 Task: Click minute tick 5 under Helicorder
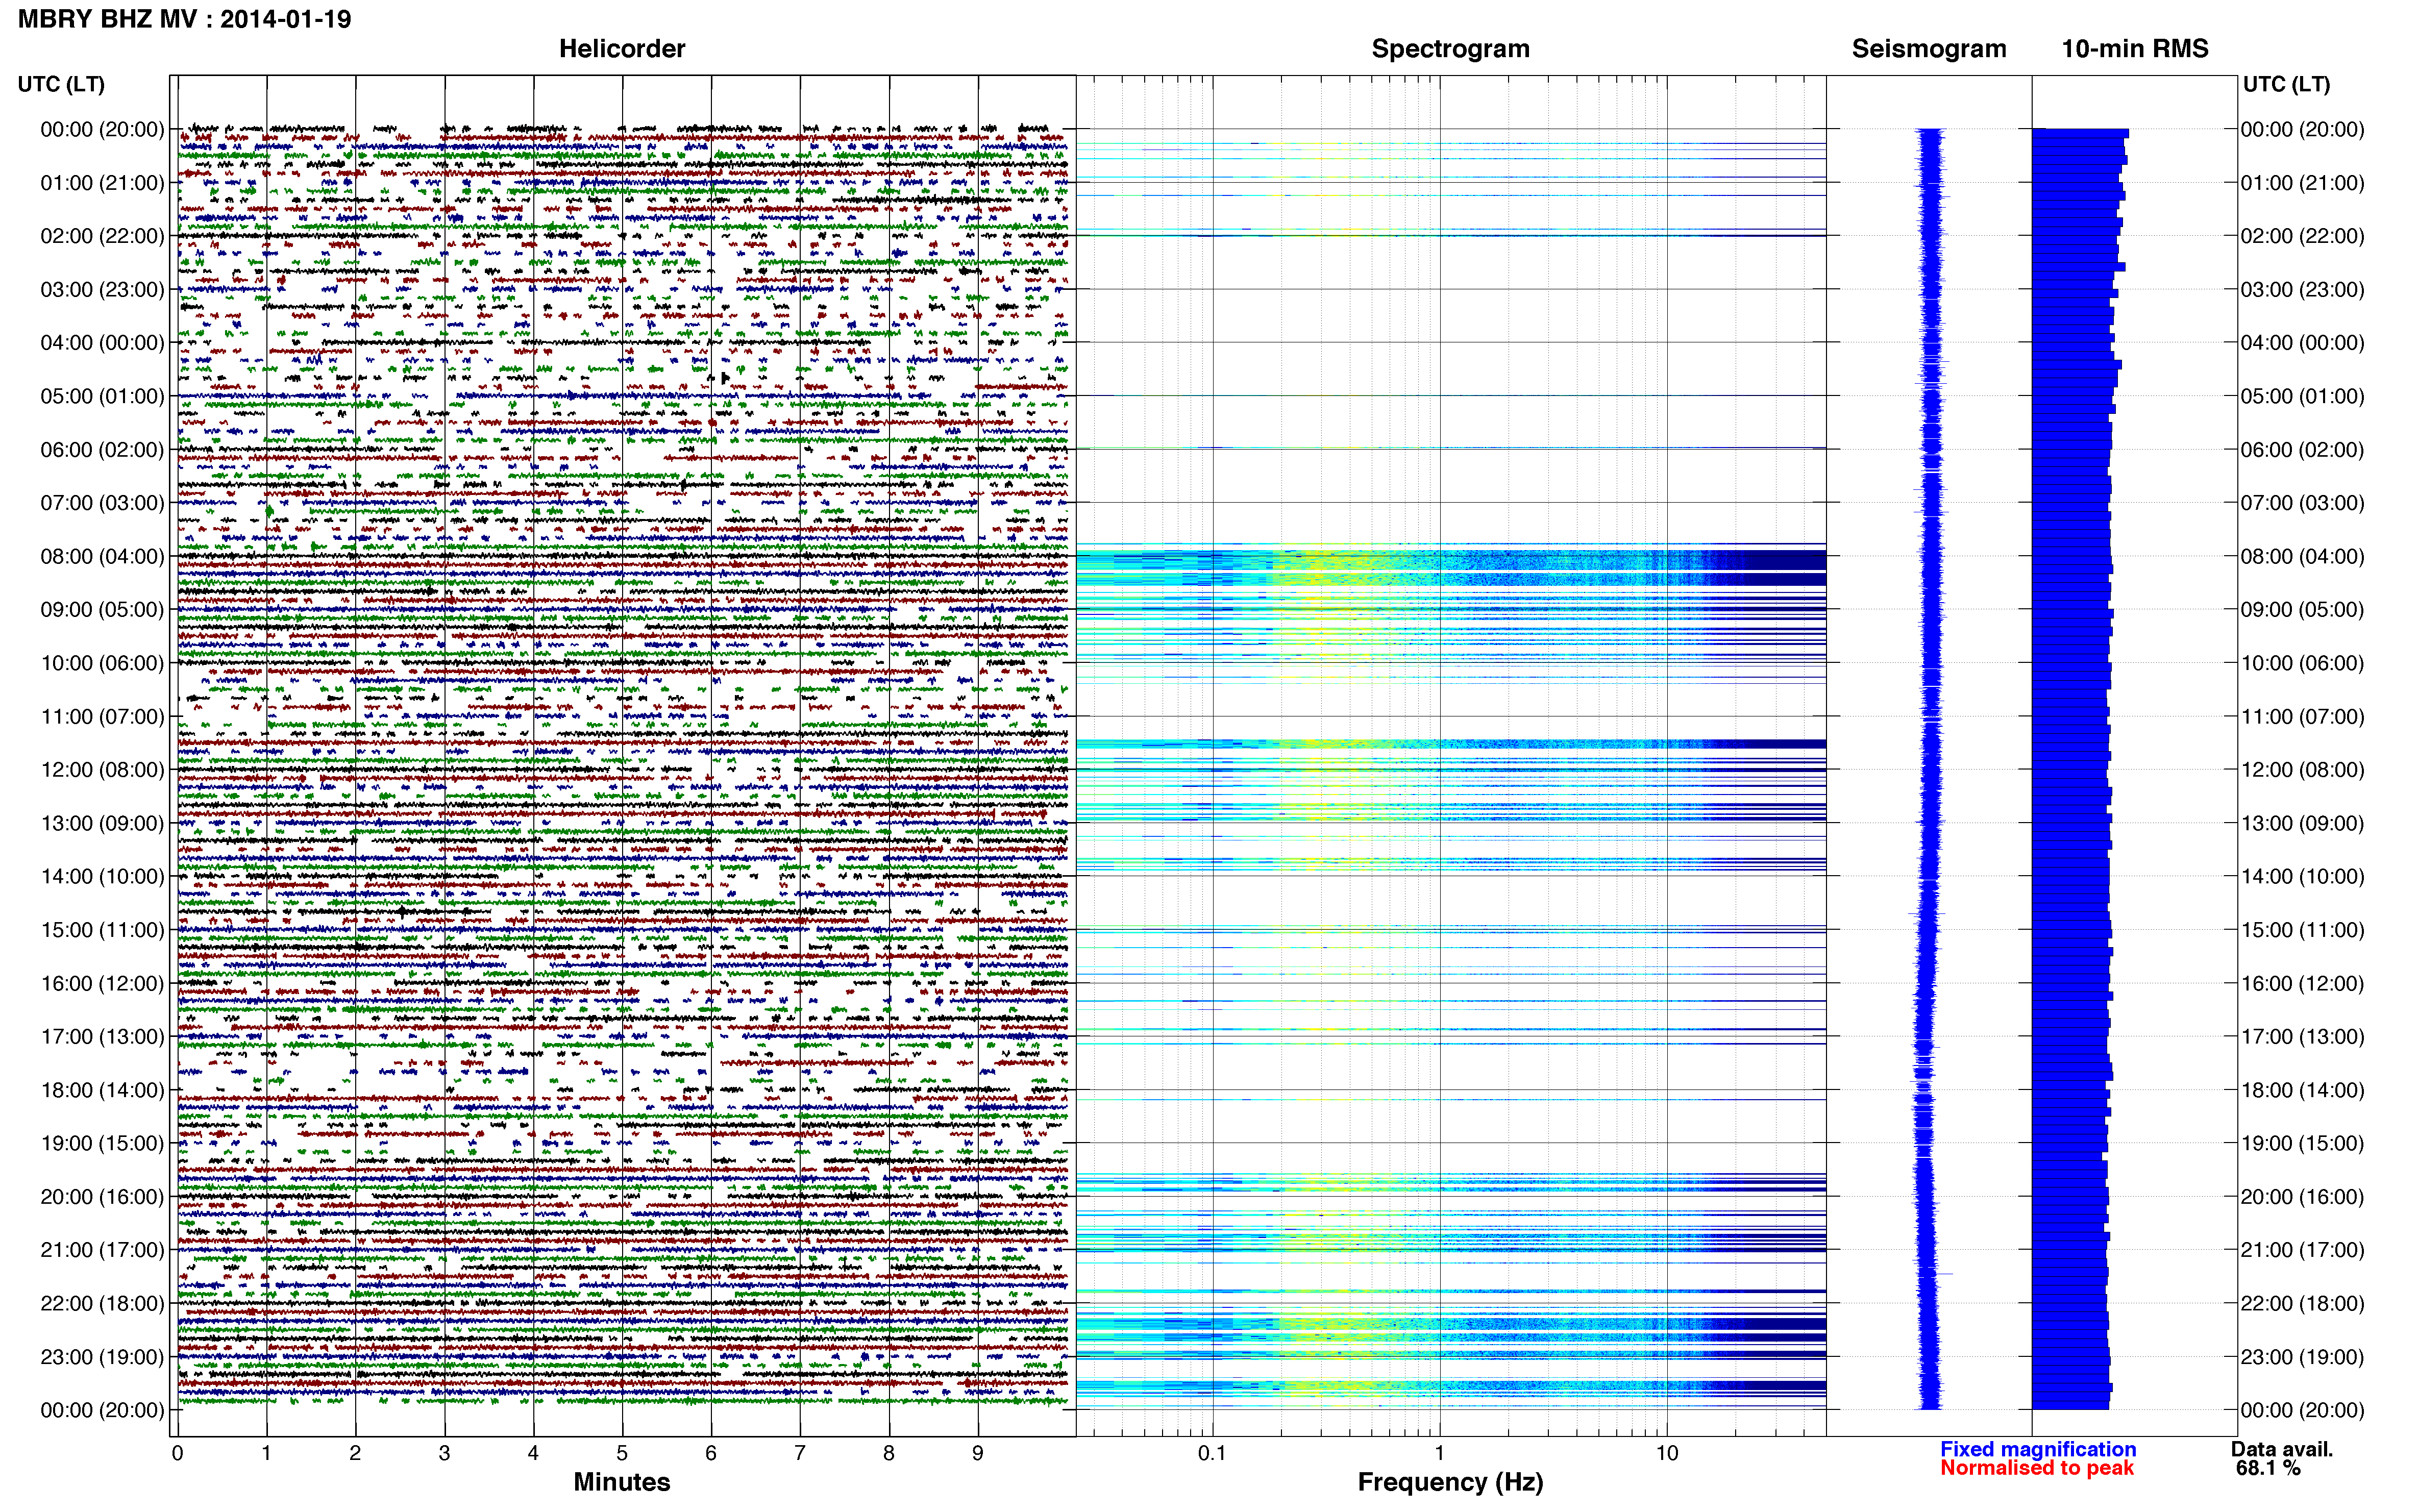point(622,1453)
